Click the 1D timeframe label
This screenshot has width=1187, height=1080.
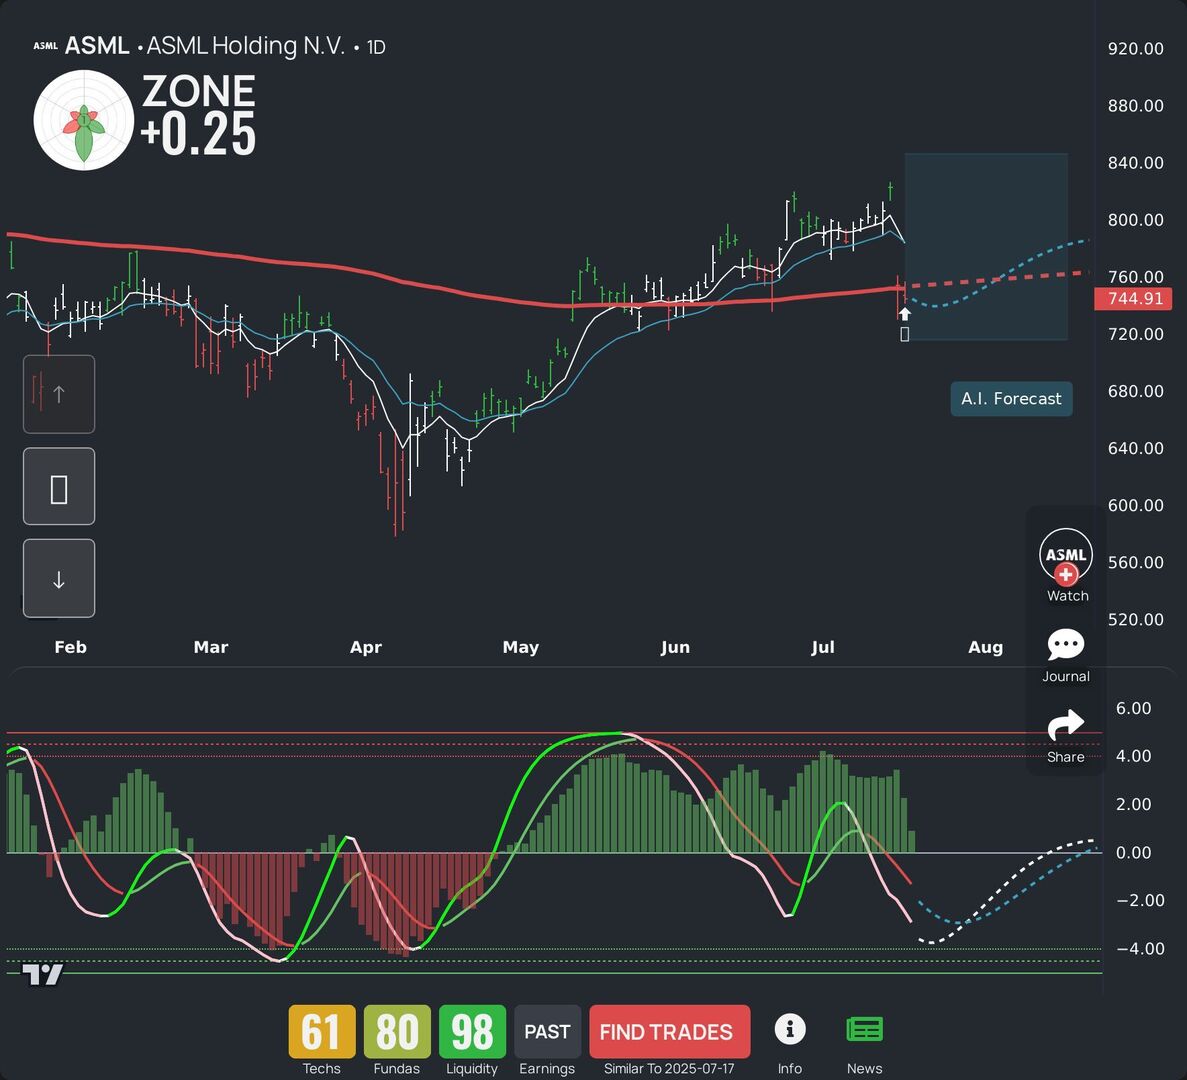pyautogui.click(x=376, y=48)
